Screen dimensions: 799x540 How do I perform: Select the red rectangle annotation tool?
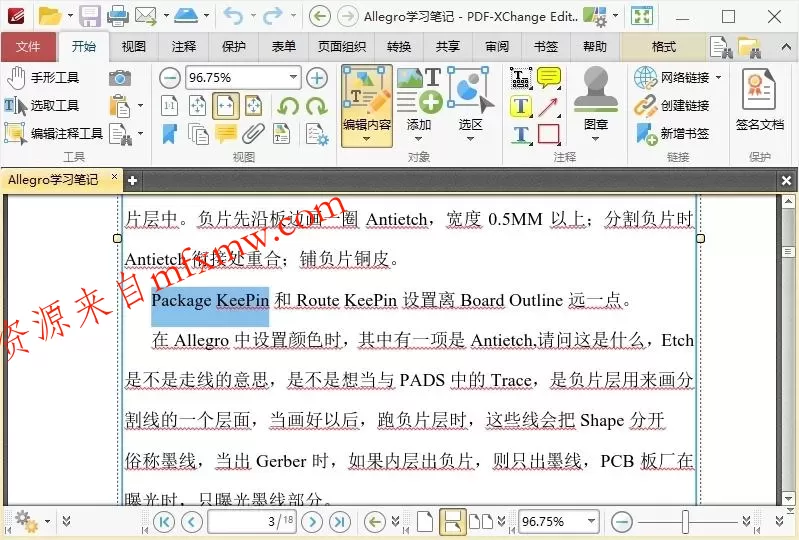[549, 135]
